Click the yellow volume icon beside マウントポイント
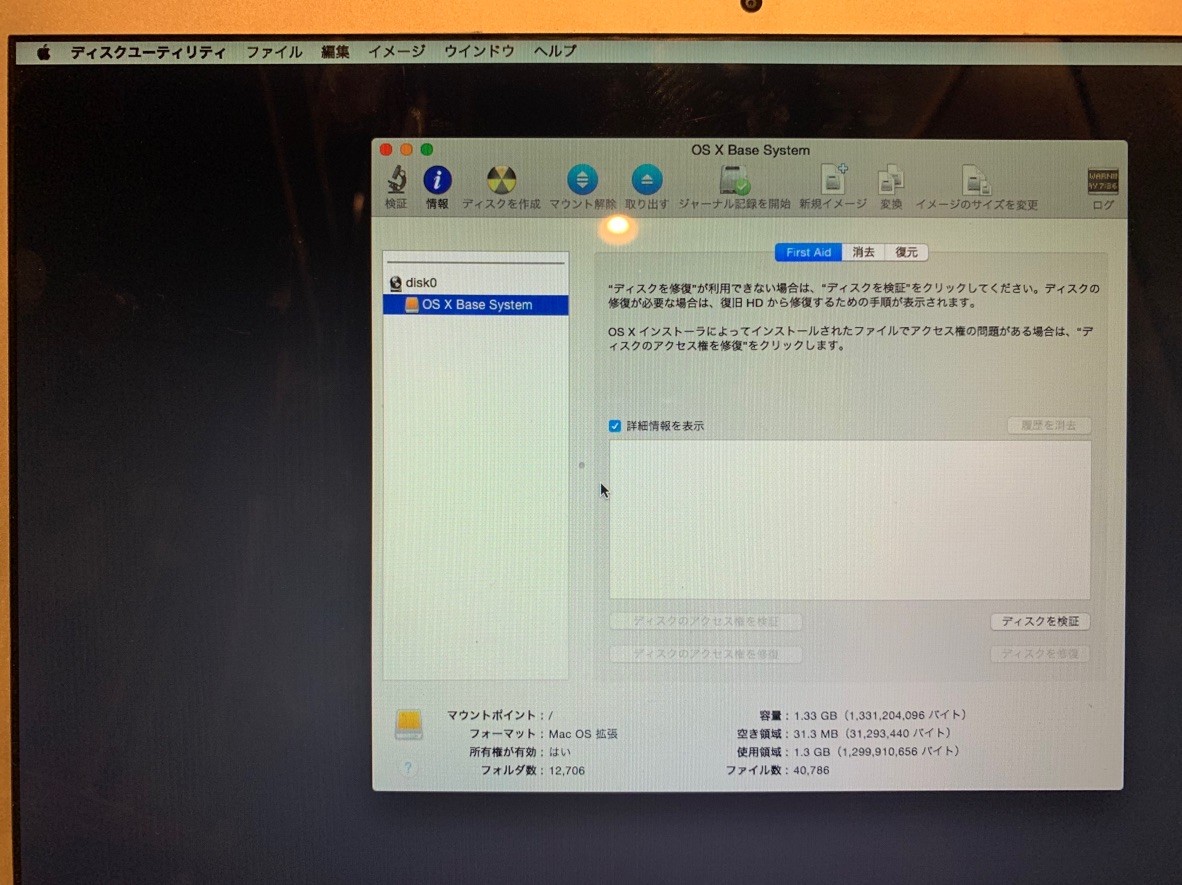 [x=409, y=724]
